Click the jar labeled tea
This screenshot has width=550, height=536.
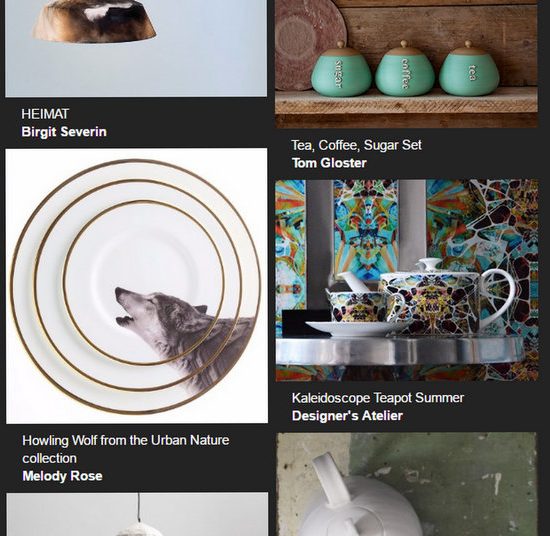pos(469,68)
